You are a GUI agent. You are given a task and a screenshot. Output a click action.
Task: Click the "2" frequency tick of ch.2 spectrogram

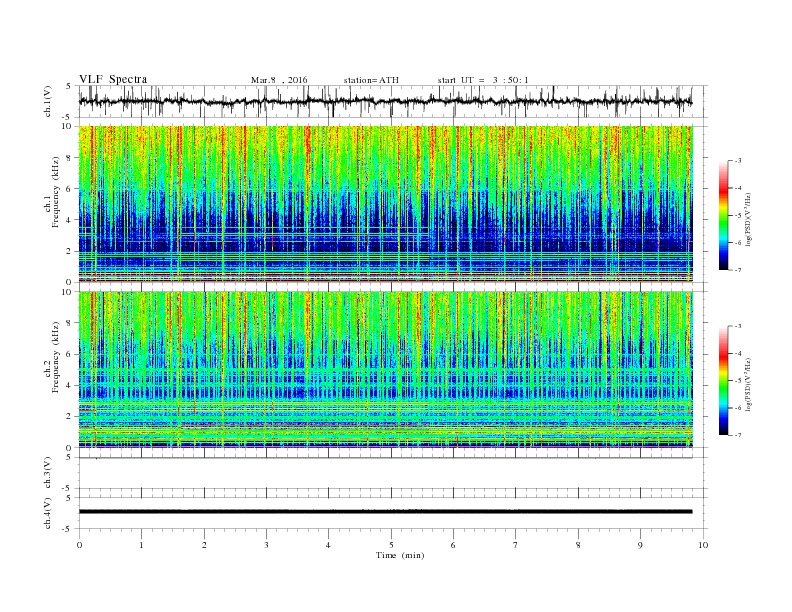click(70, 417)
